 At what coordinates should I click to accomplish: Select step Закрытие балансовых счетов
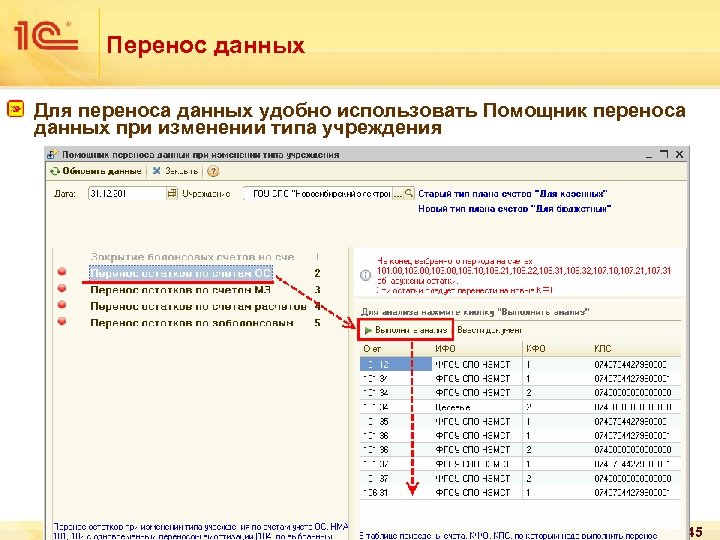pos(192,257)
